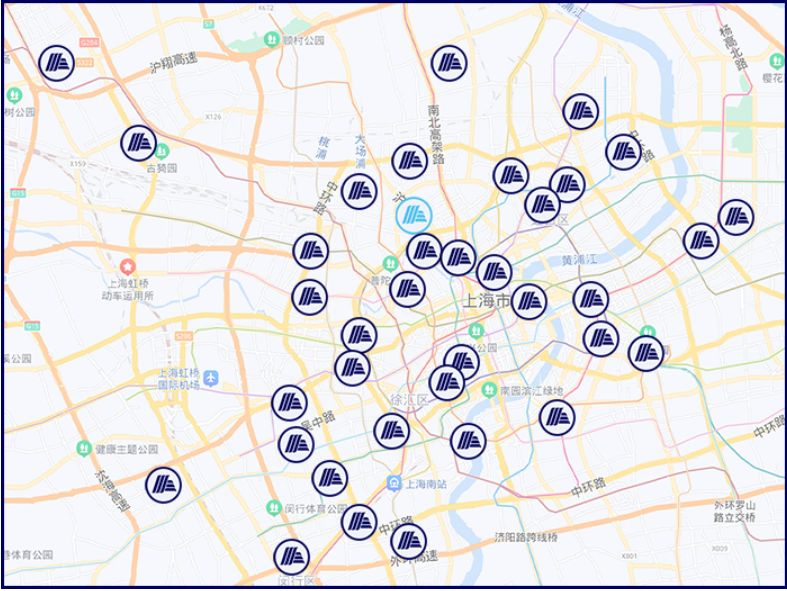Select the store marker above 南北高架路 label
This screenshot has height=591, width=787.
[449, 63]
